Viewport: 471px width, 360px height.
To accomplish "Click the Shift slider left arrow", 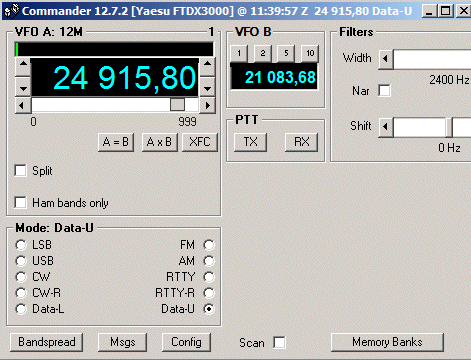I will point(386,127).
